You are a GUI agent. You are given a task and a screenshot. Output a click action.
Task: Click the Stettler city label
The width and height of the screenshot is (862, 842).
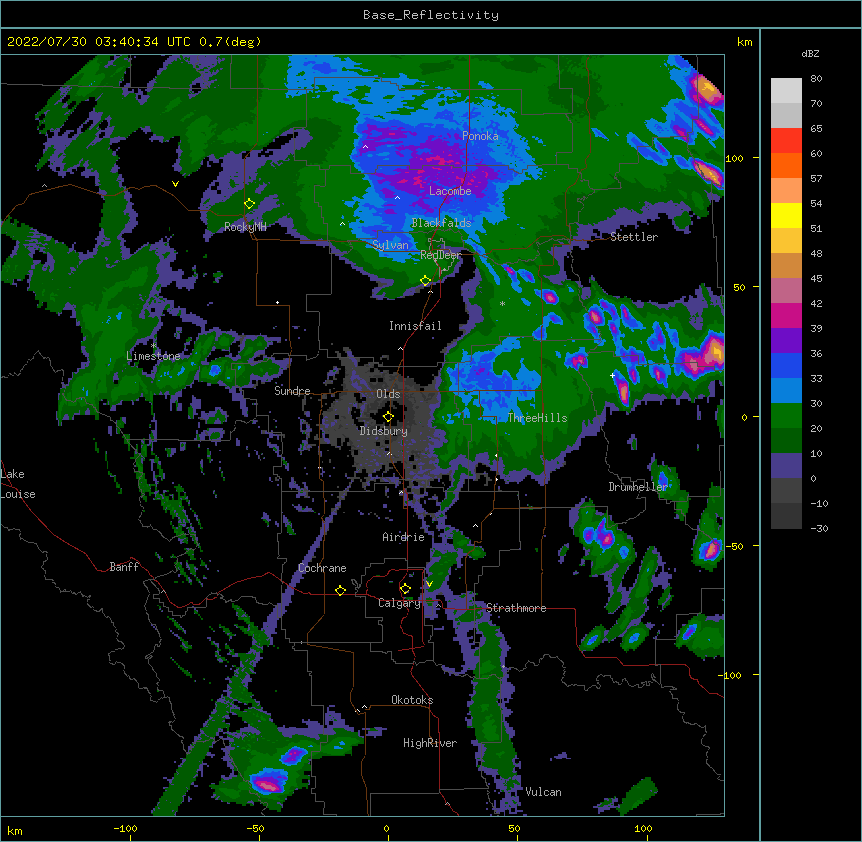coord(634,237)
